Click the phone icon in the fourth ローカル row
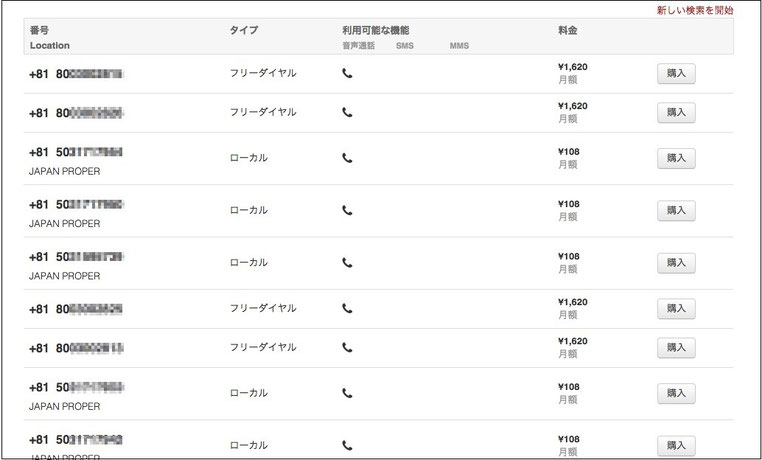The image size is (762, 460). [347, 393]
